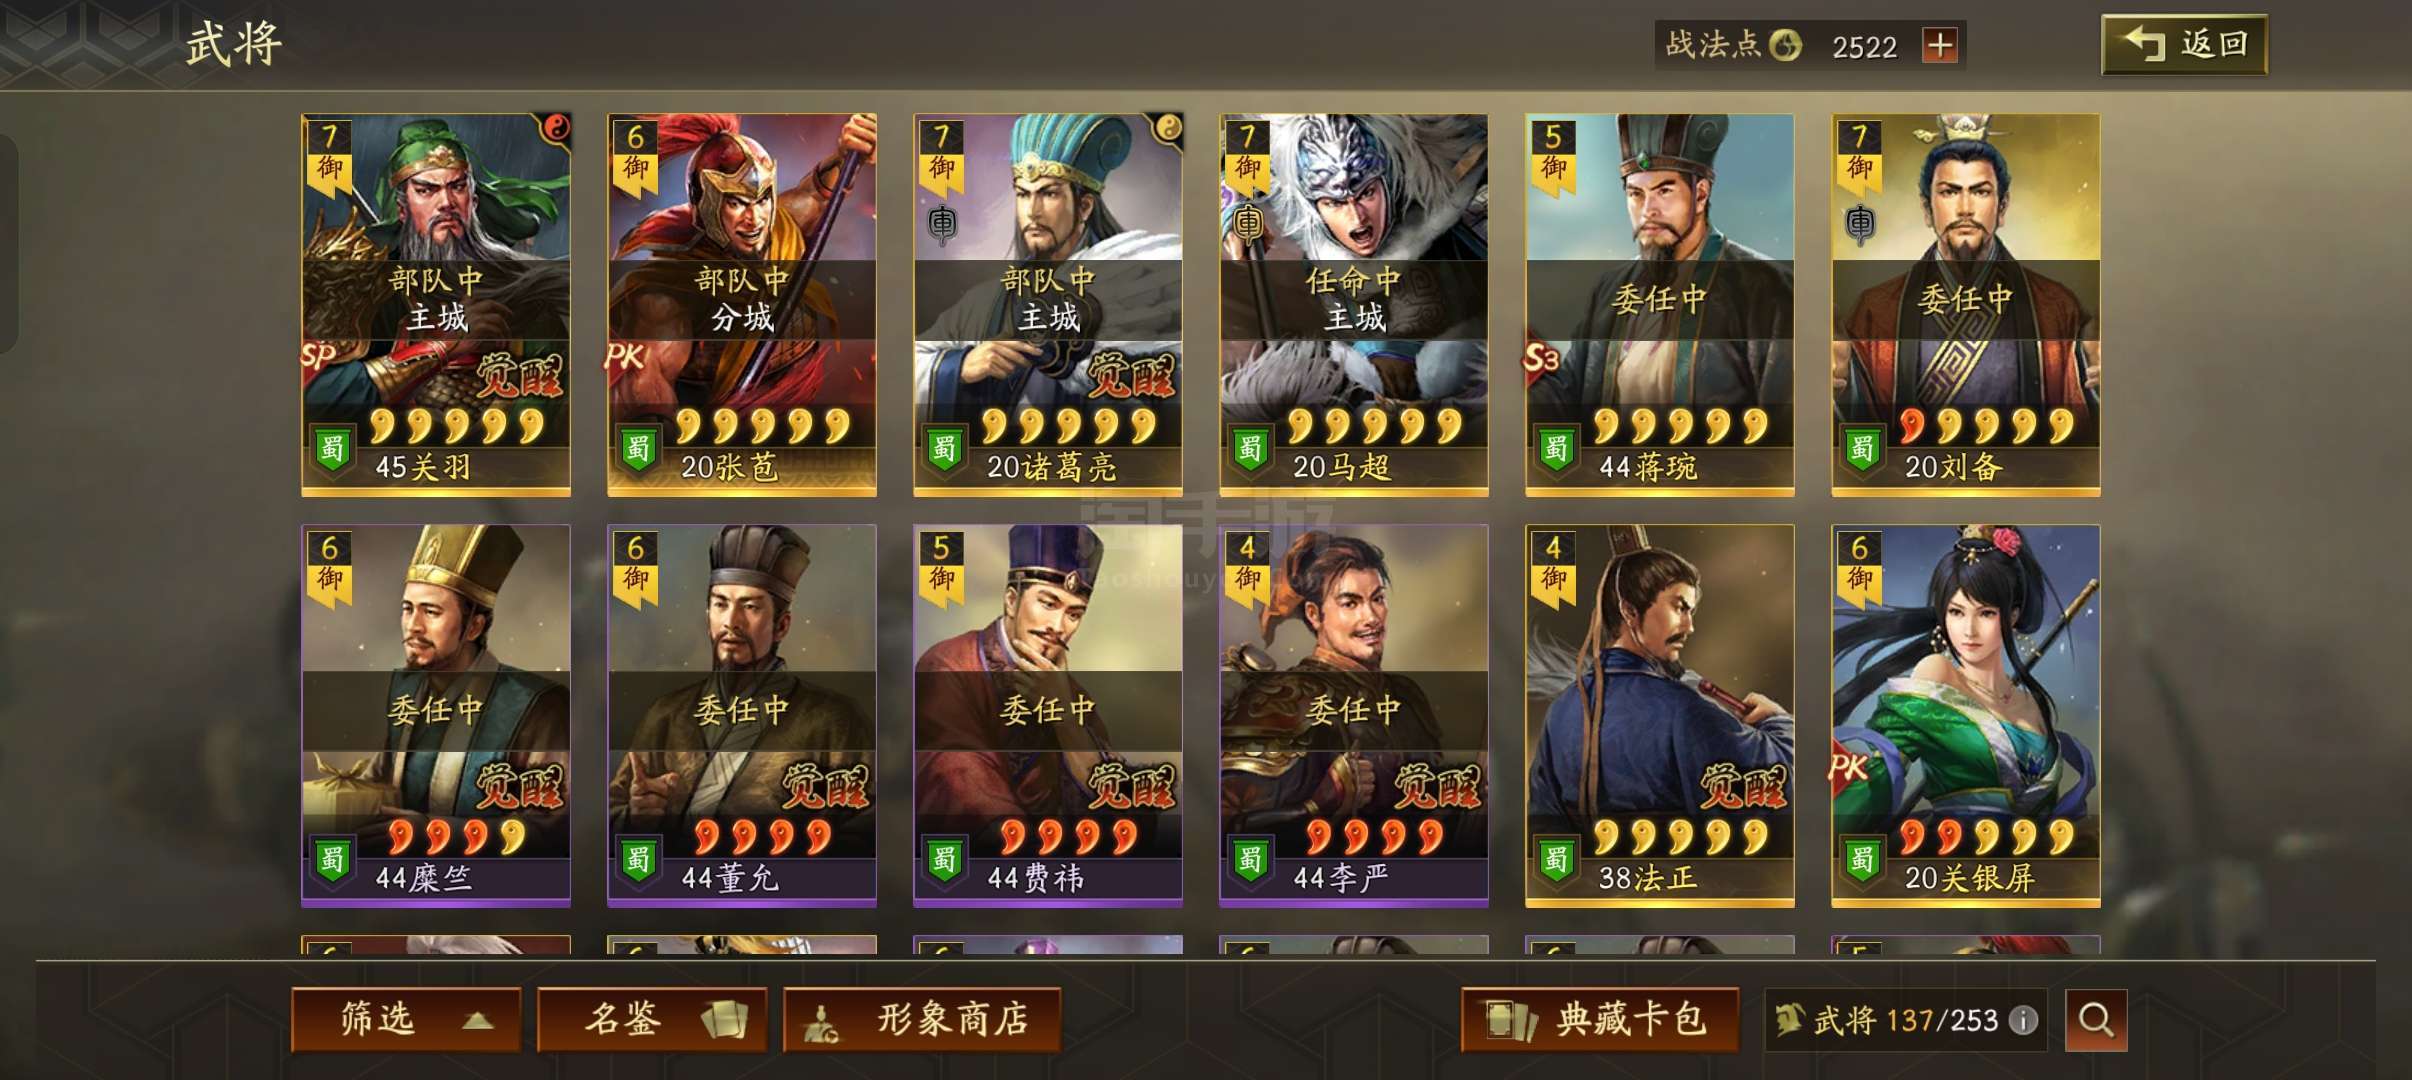Open the 典藏卡包 card pack
This screenshot has height=1080, width=2412.
click(x=1600, y=1019)
